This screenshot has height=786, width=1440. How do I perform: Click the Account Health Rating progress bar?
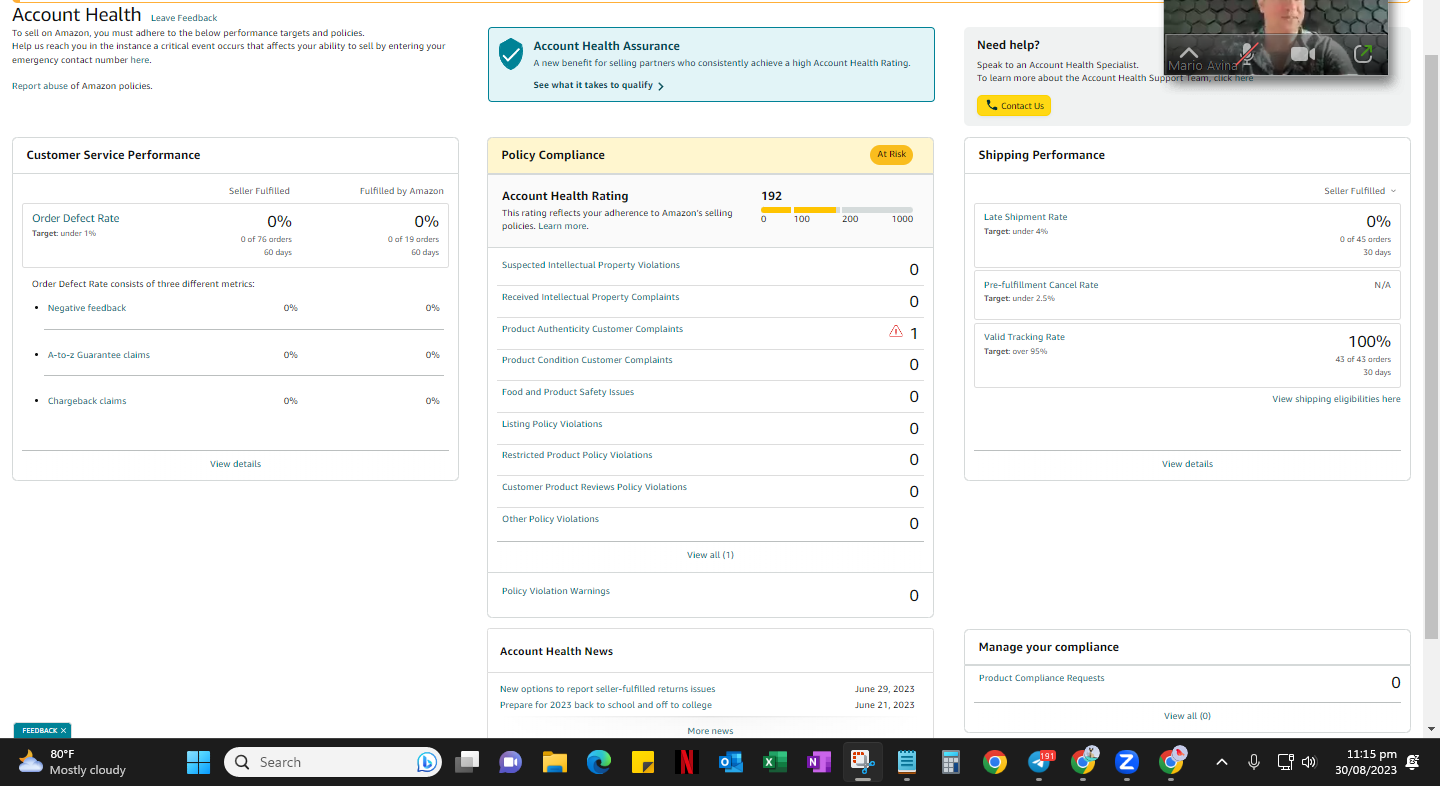click(x=837, y=210)
